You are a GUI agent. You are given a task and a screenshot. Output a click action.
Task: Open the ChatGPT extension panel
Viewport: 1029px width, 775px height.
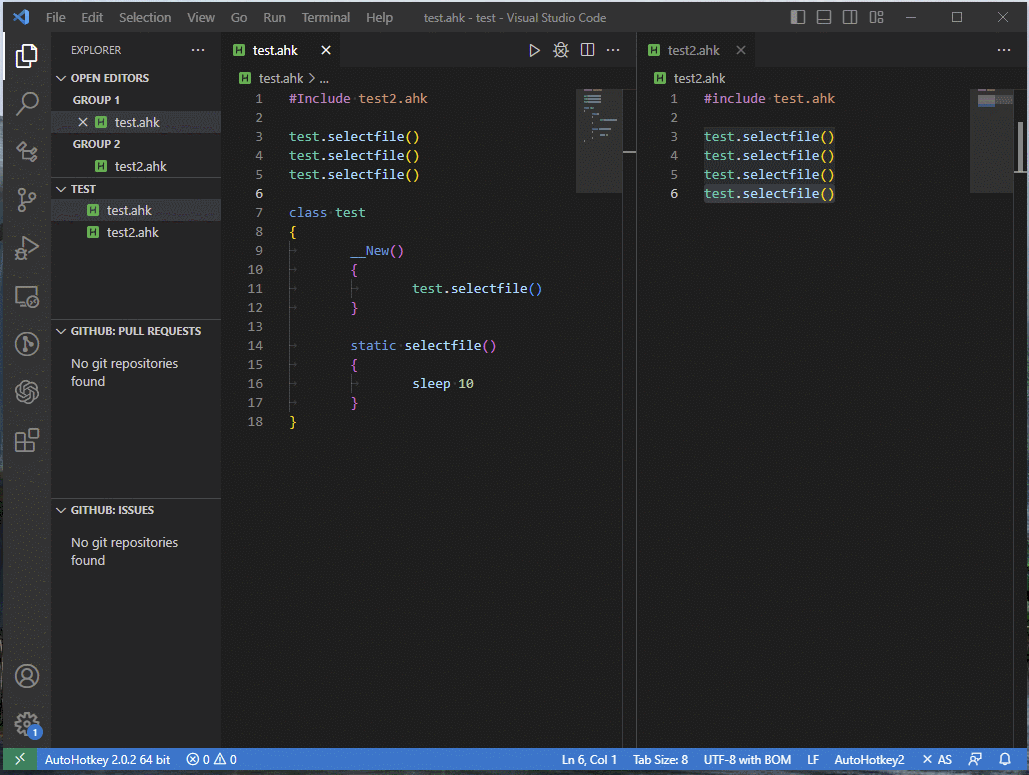point(27,391)
